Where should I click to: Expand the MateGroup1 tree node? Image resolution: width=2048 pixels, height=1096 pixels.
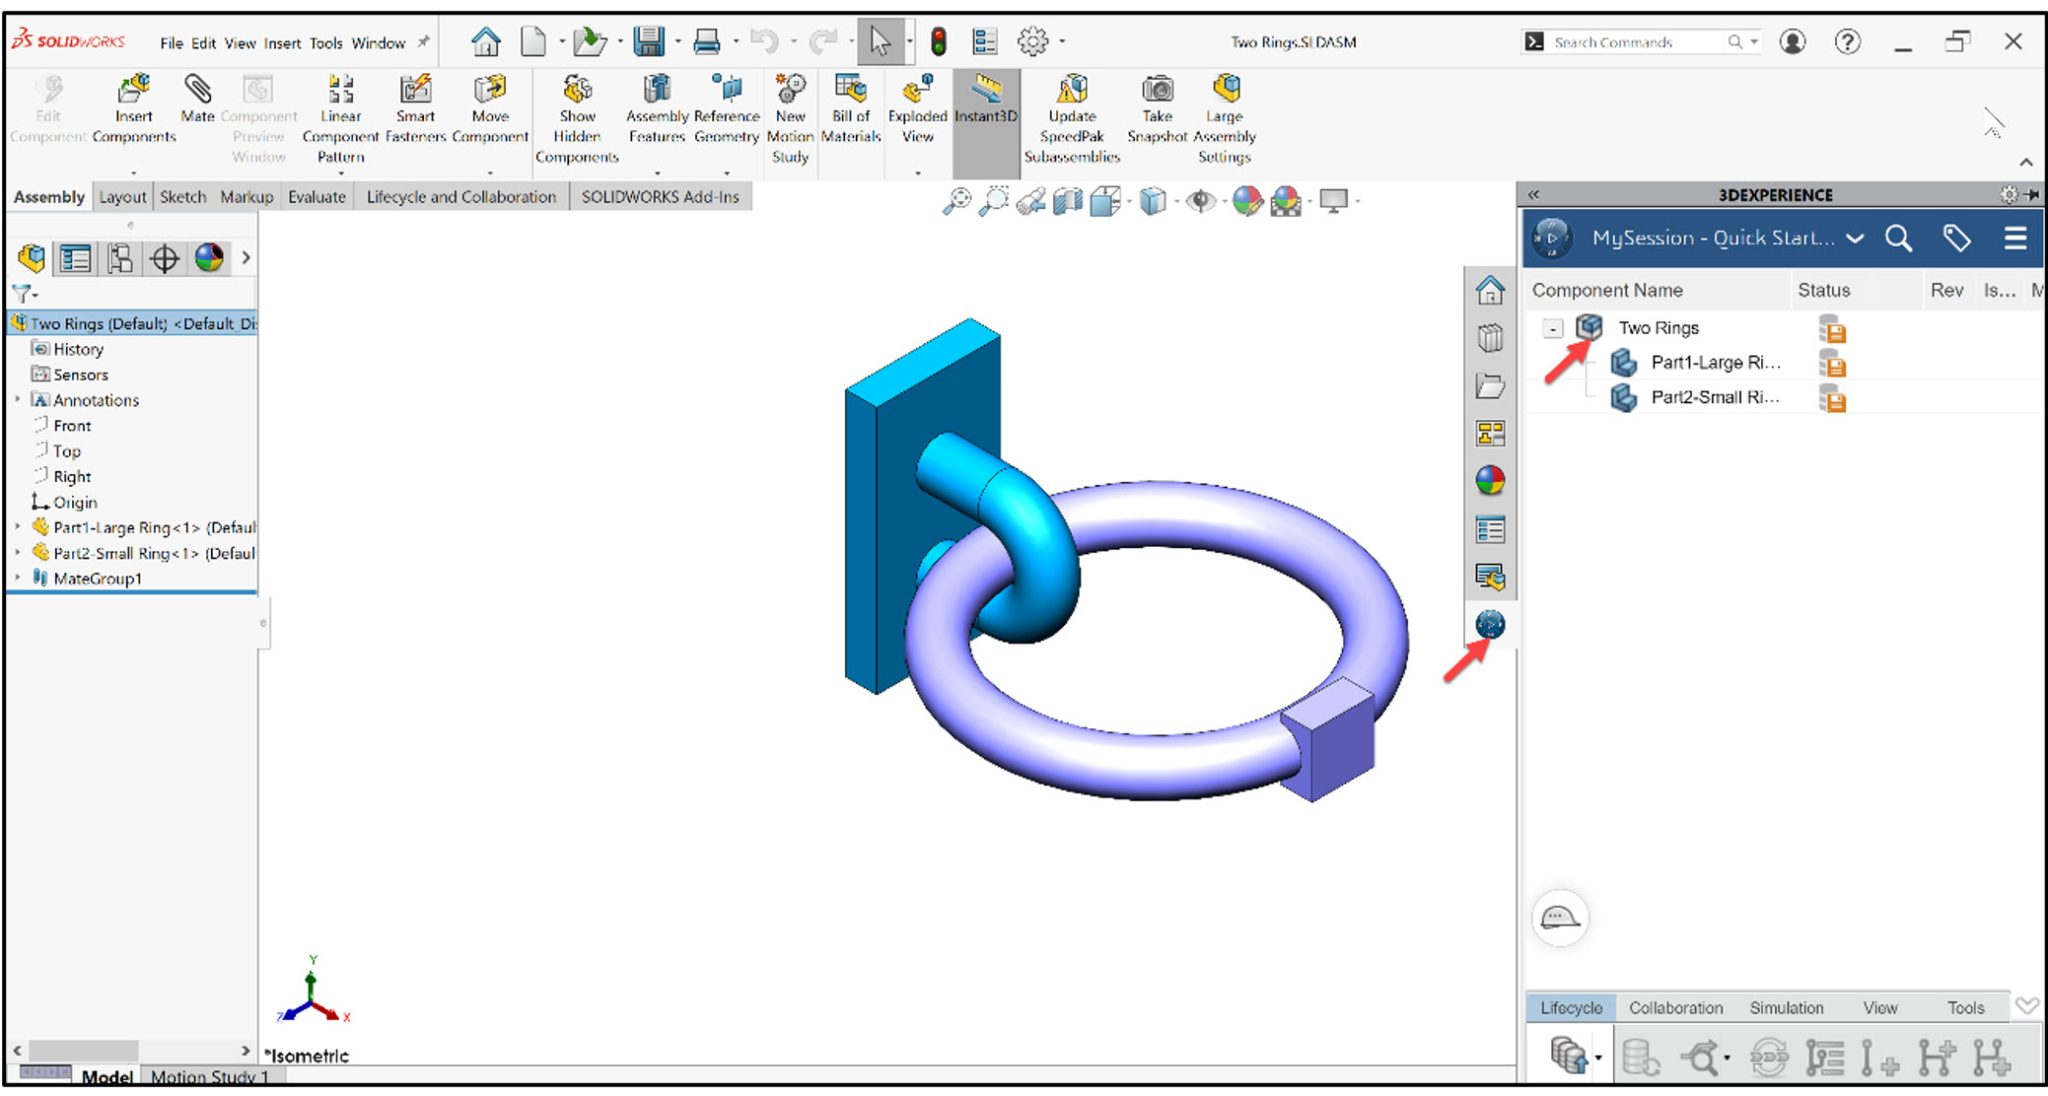point(17,578)
